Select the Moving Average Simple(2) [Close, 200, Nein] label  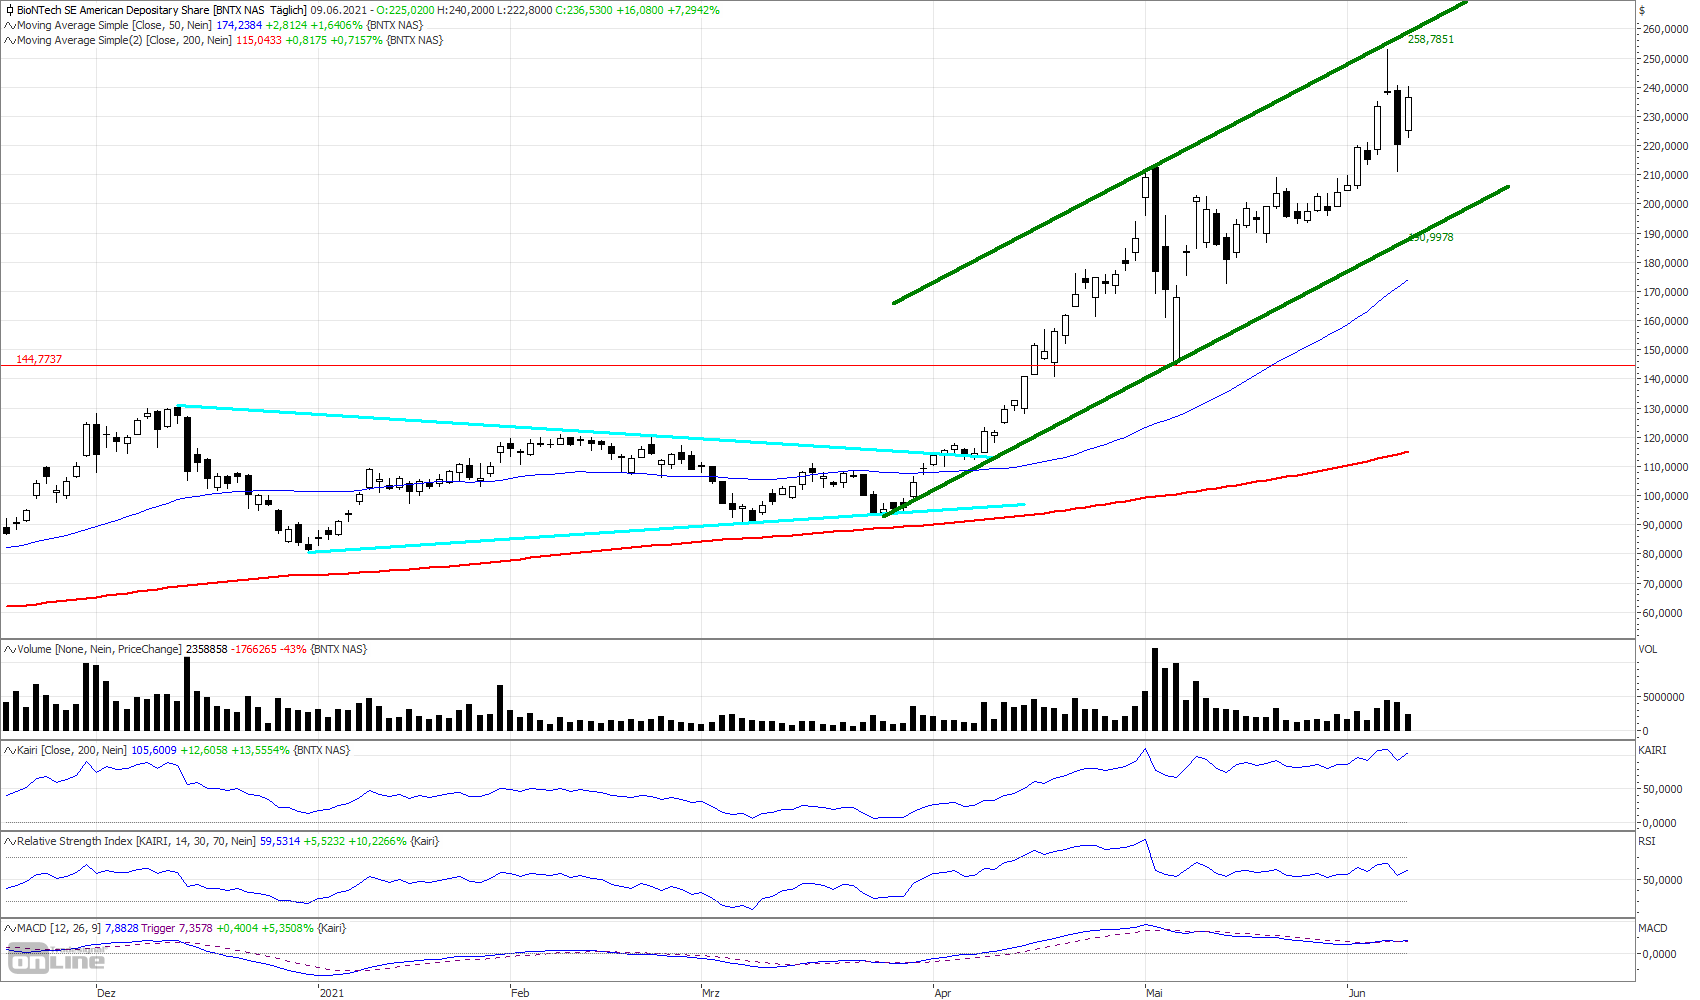pyautogui.click(x=124, y=40)
